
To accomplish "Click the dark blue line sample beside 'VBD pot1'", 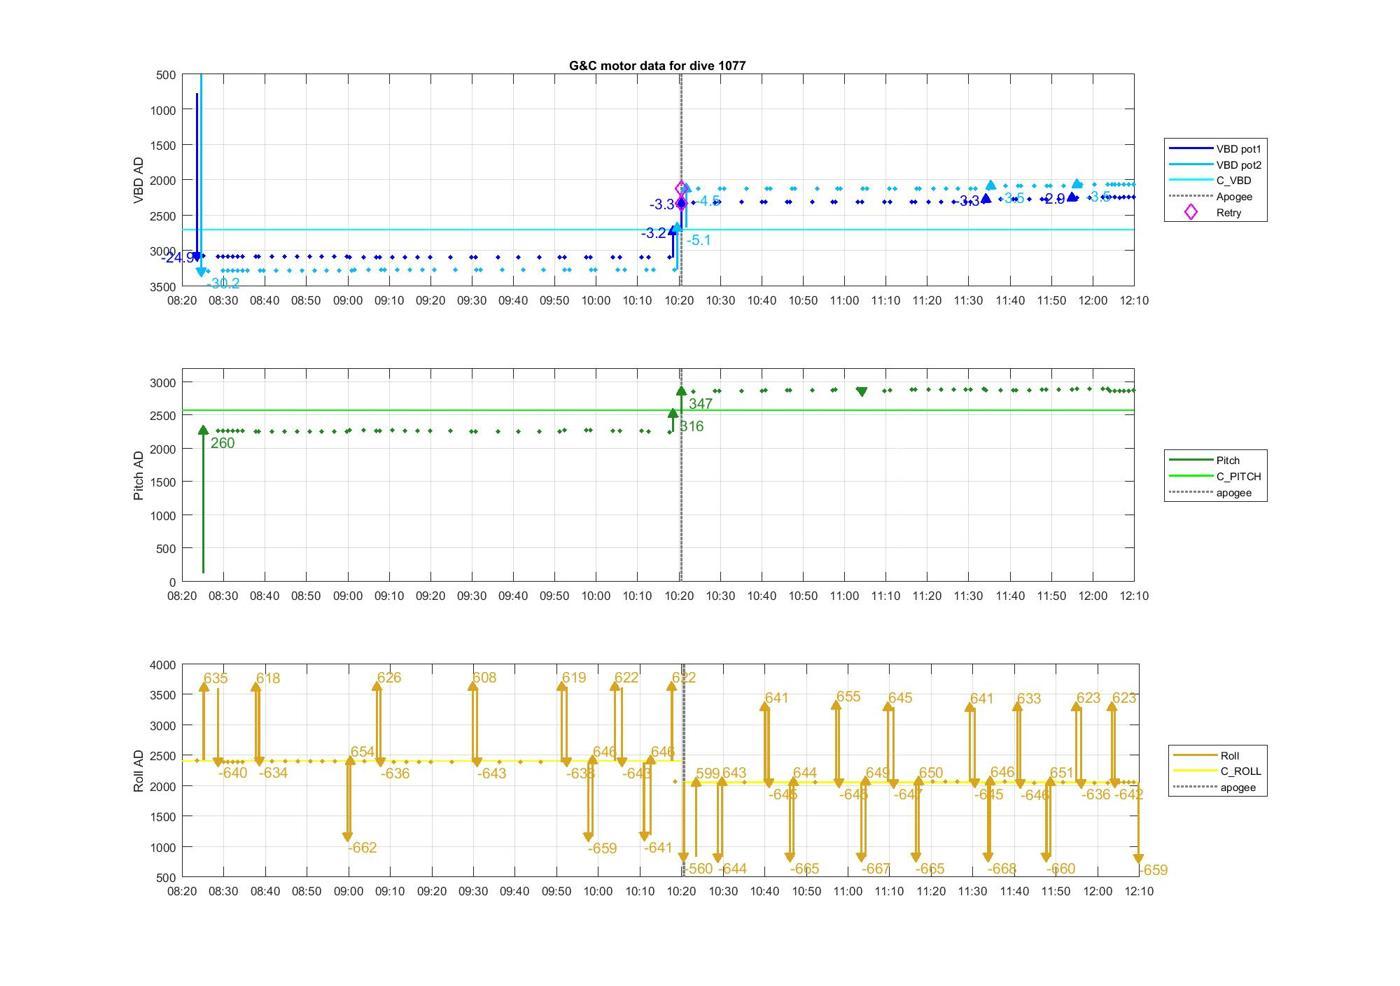I will [1190, 149].
